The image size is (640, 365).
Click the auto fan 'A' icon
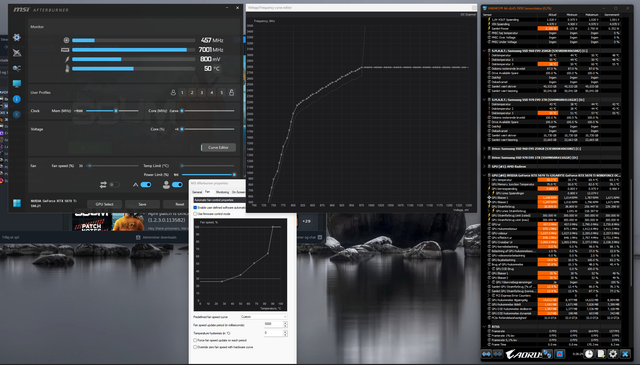[x=136, y=185]
